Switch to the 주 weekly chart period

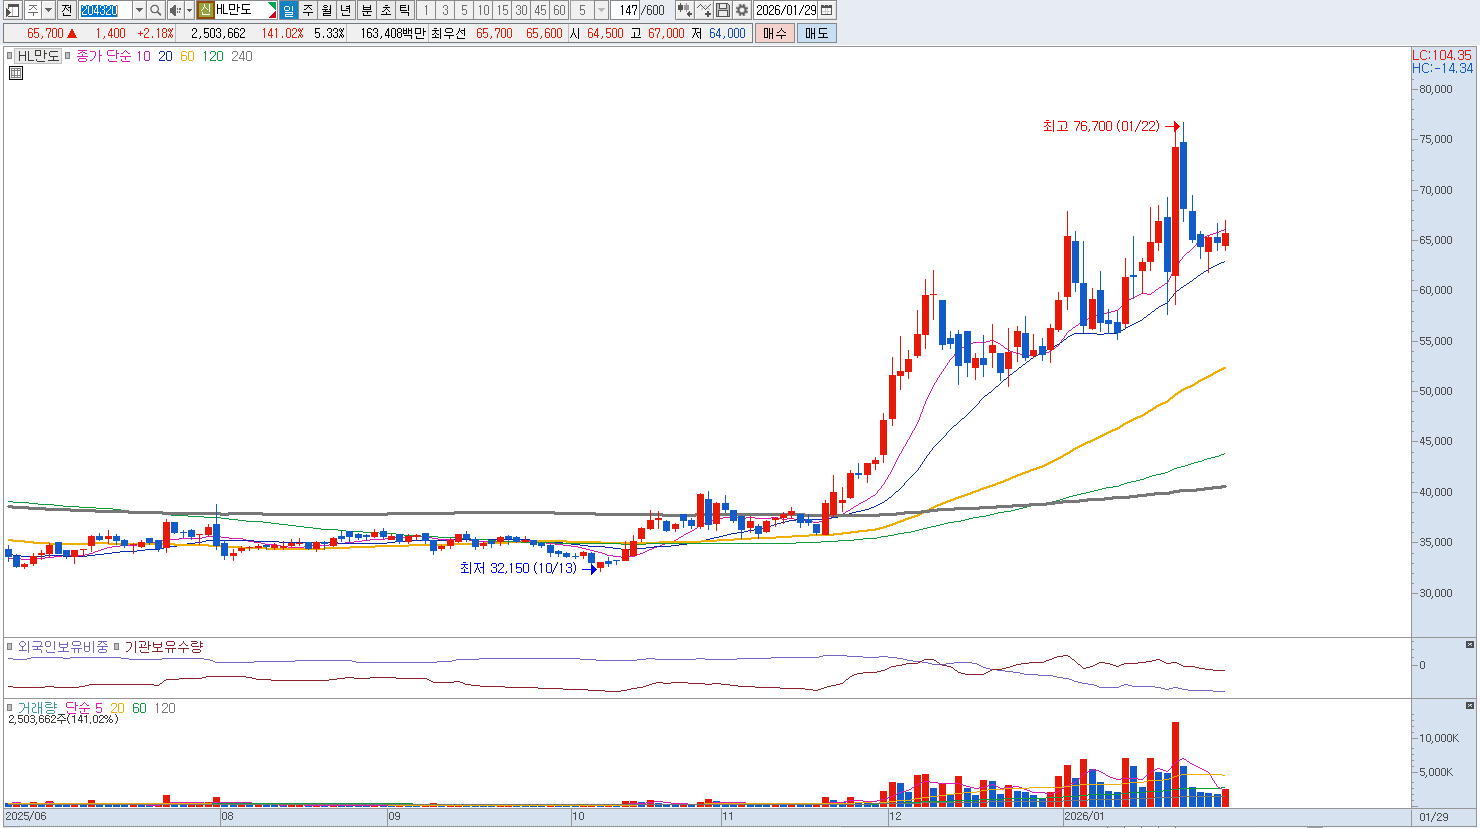click(308, 10)
